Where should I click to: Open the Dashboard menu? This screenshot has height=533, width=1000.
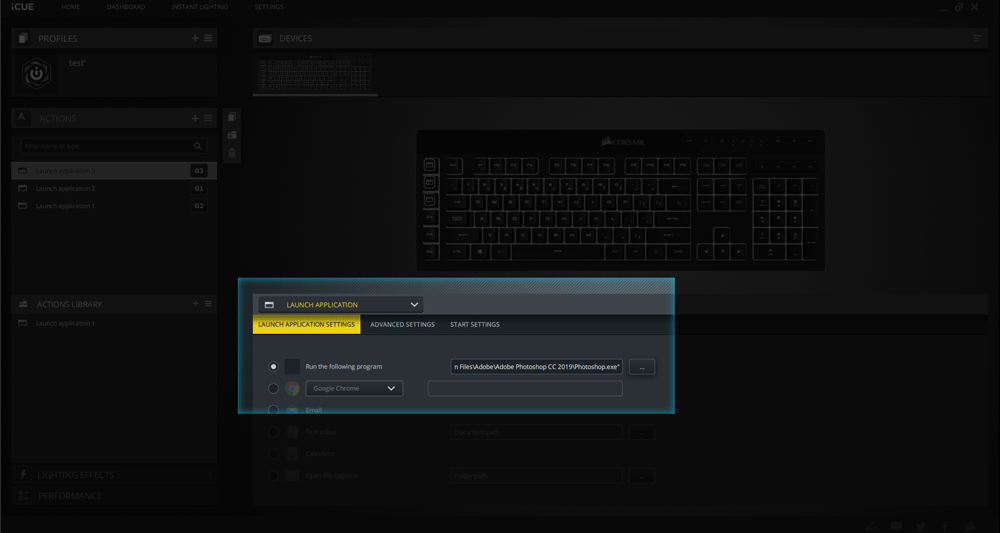tap(126, 7)
